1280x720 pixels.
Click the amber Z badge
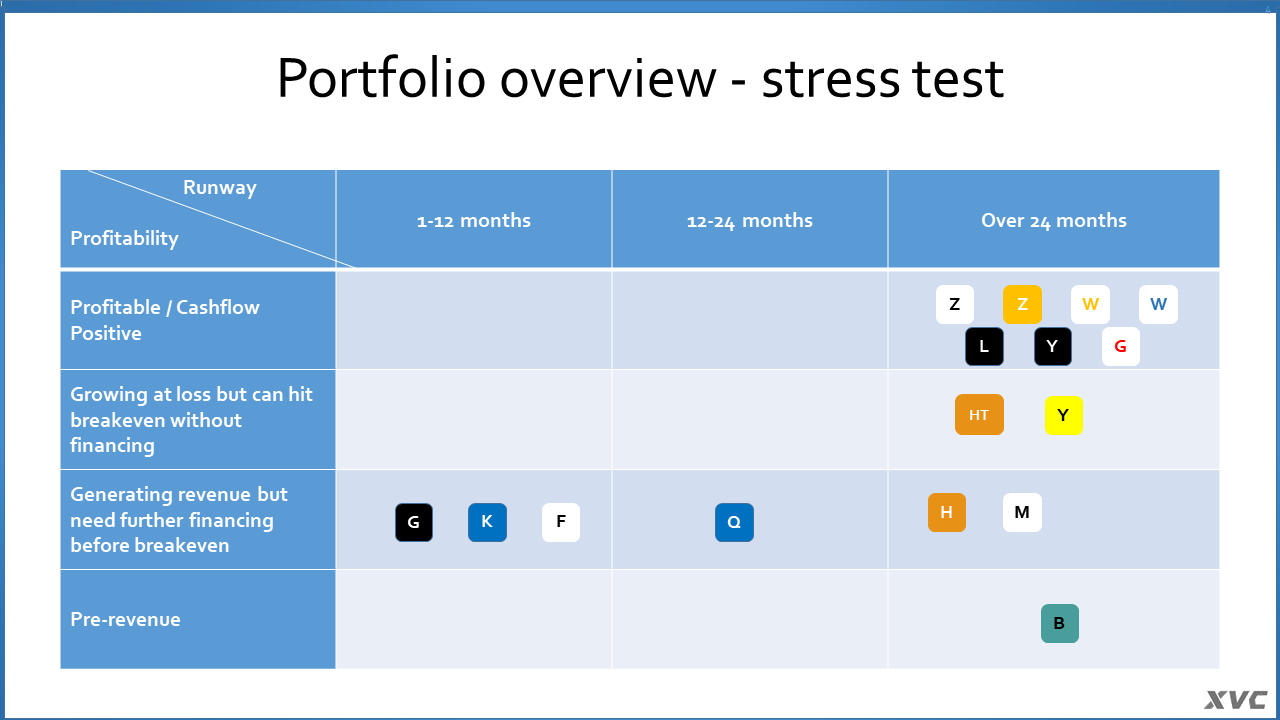coord(1022,305)
